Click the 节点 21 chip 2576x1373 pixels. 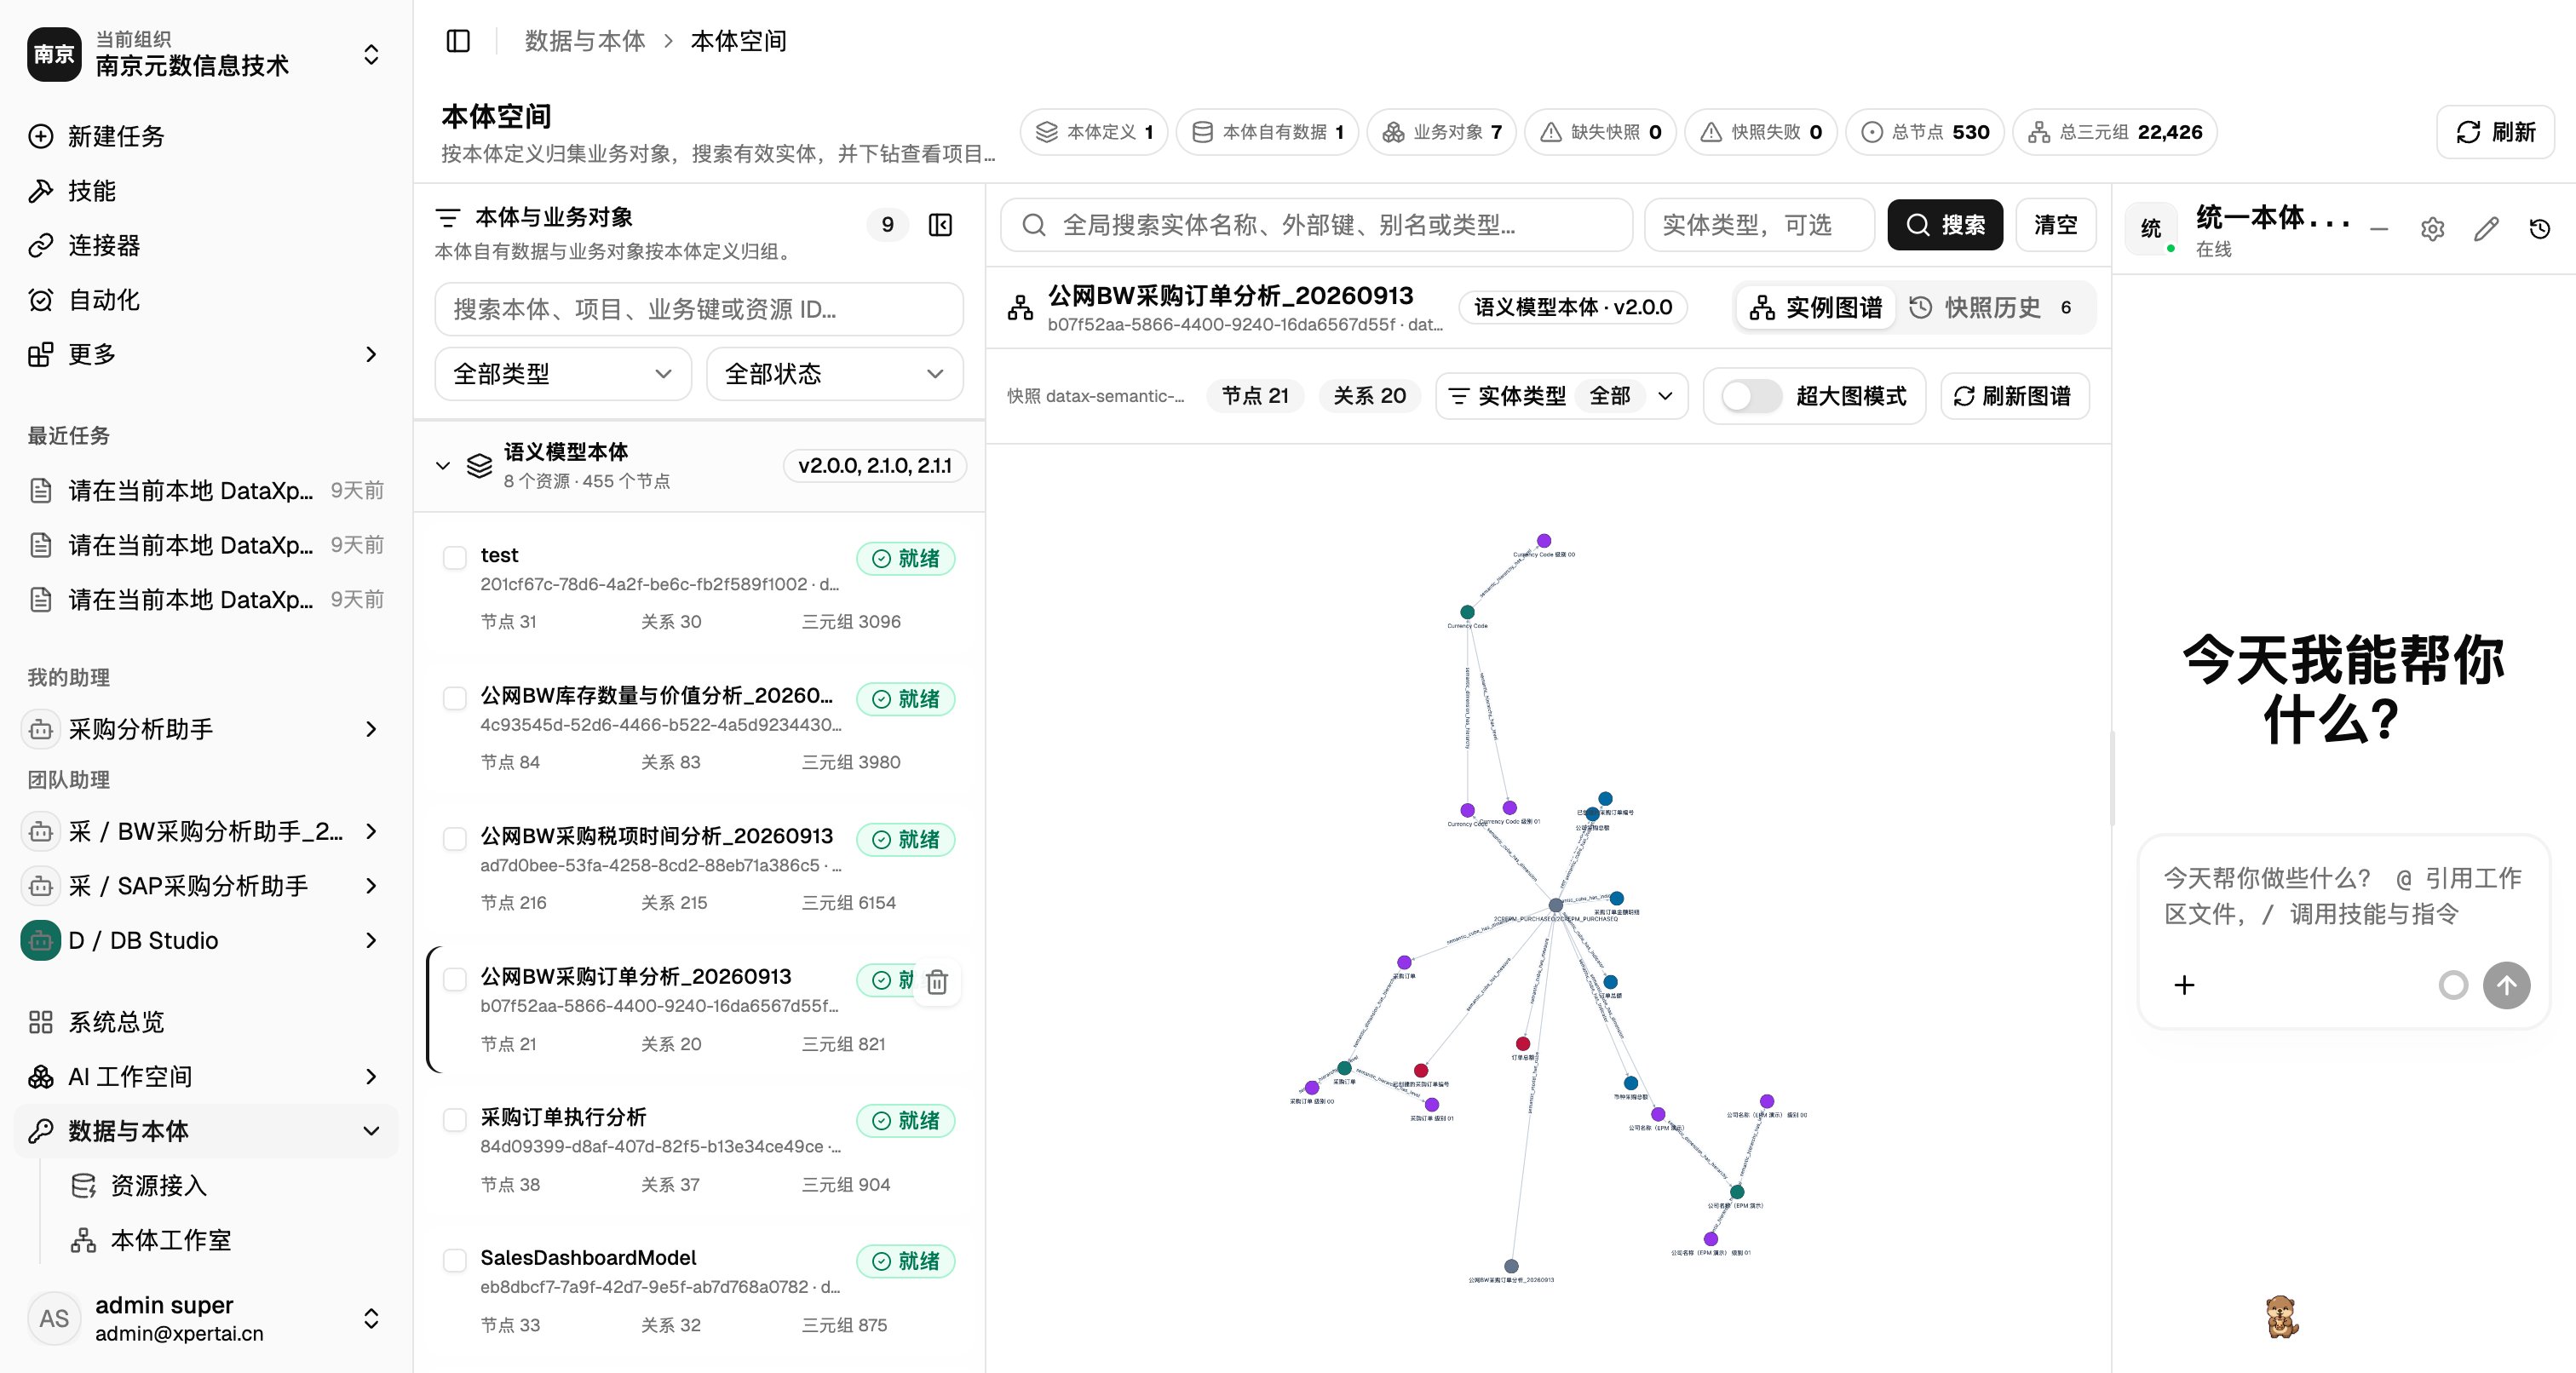1255,396
